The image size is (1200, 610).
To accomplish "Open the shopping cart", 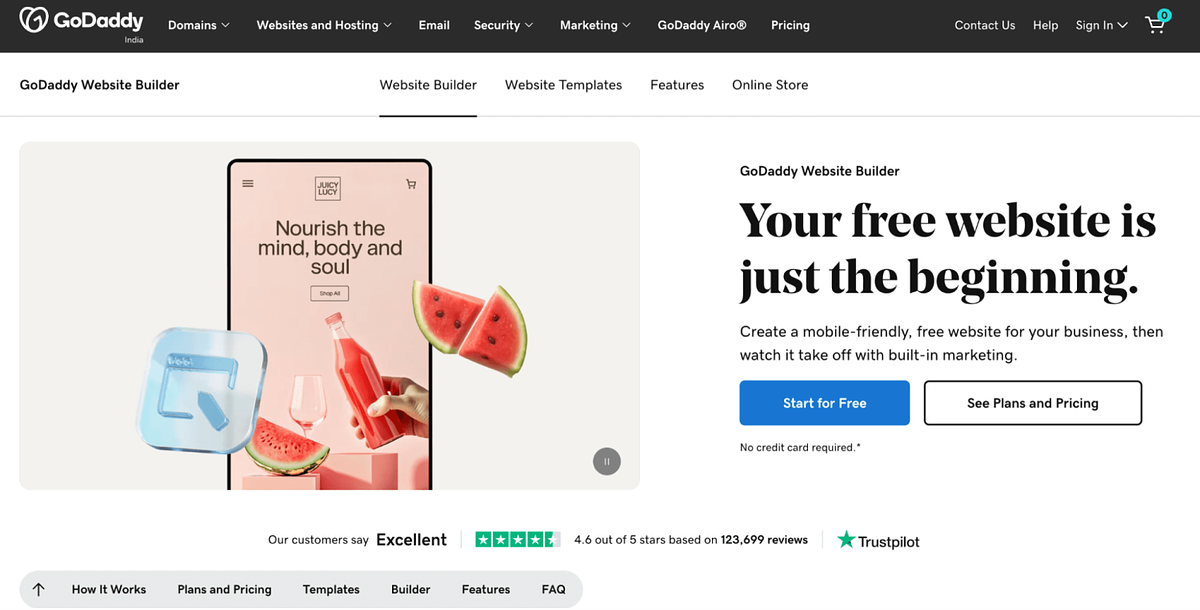I will [1155, 25].
